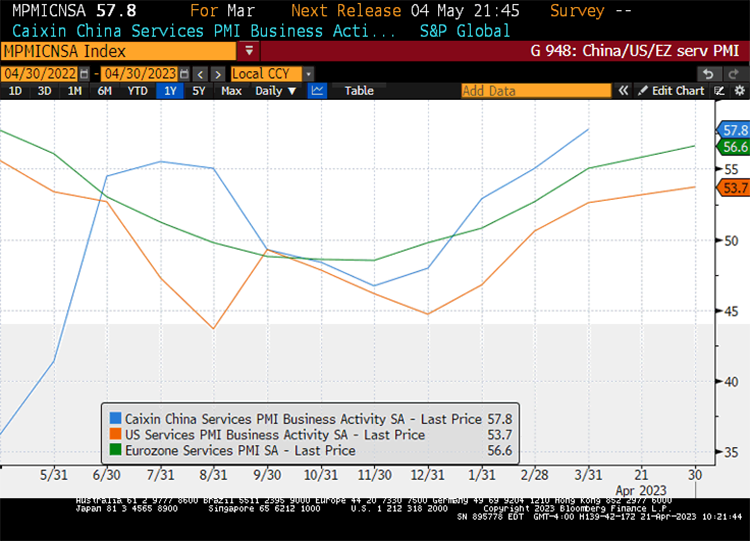
Task: Click the 11/30 x-axis label
Action: pos(375,475)
